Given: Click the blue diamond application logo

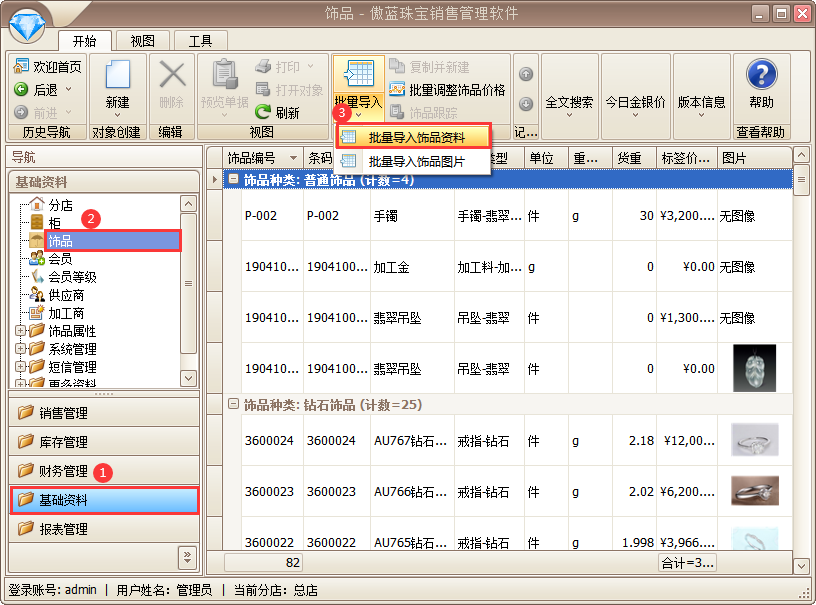Looking at the screenshot, I should [x=27, y=24].
